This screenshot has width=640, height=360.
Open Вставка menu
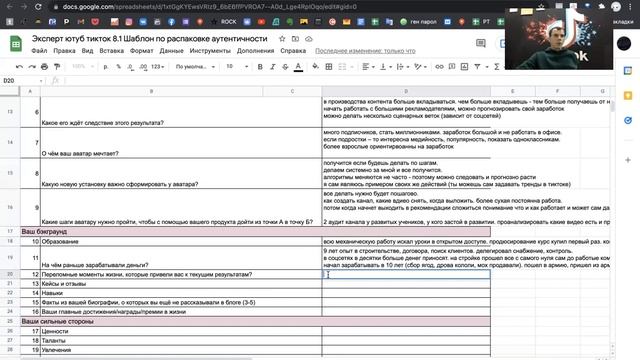point(111,51)
